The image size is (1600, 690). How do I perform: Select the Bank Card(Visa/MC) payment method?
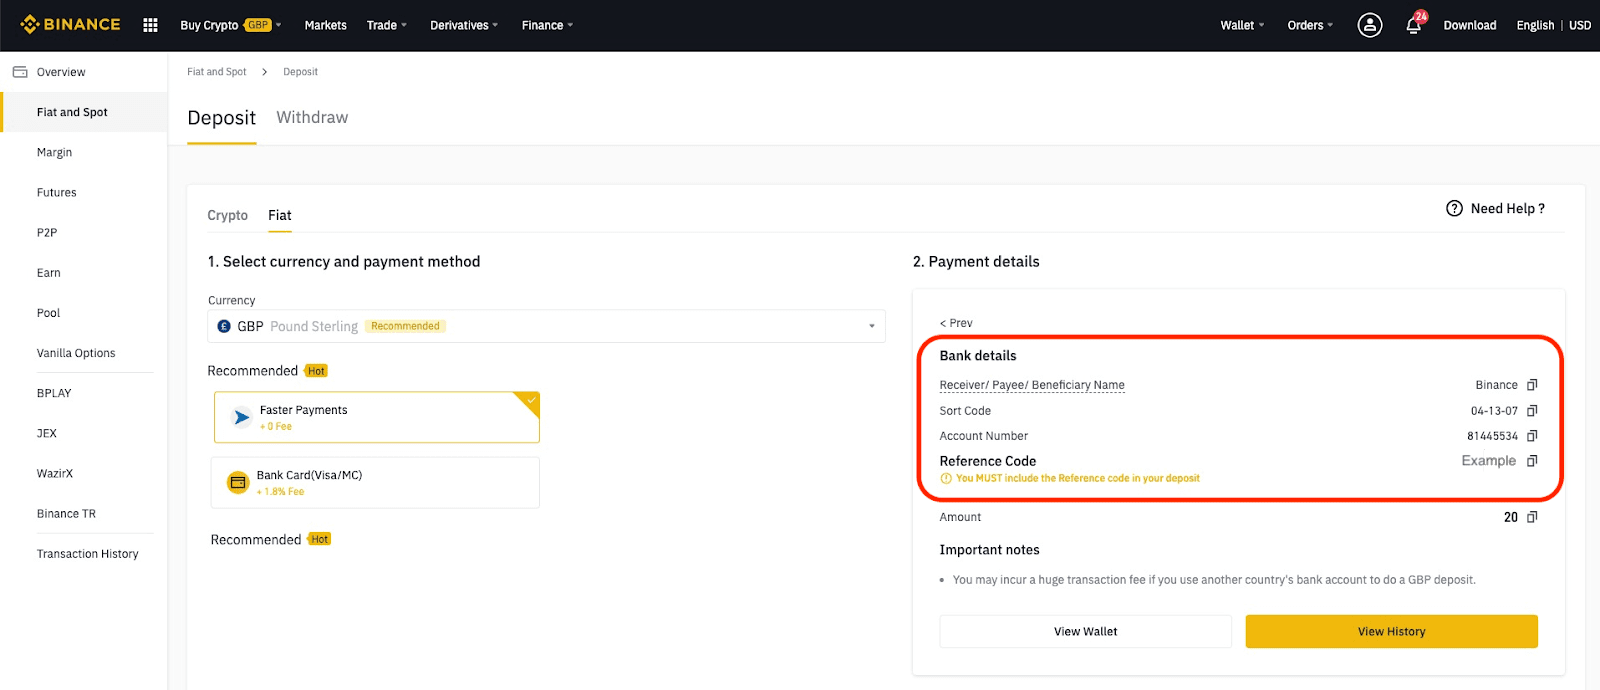(x=375, y=483)
